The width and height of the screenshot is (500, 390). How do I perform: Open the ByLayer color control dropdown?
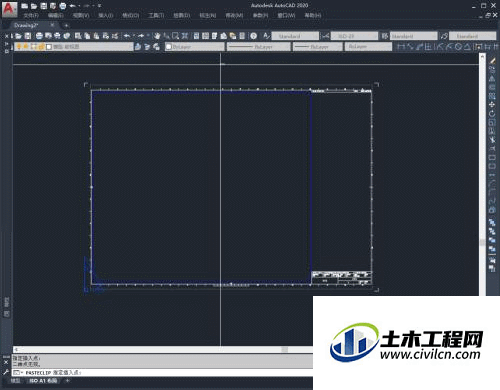pos(195,47)
